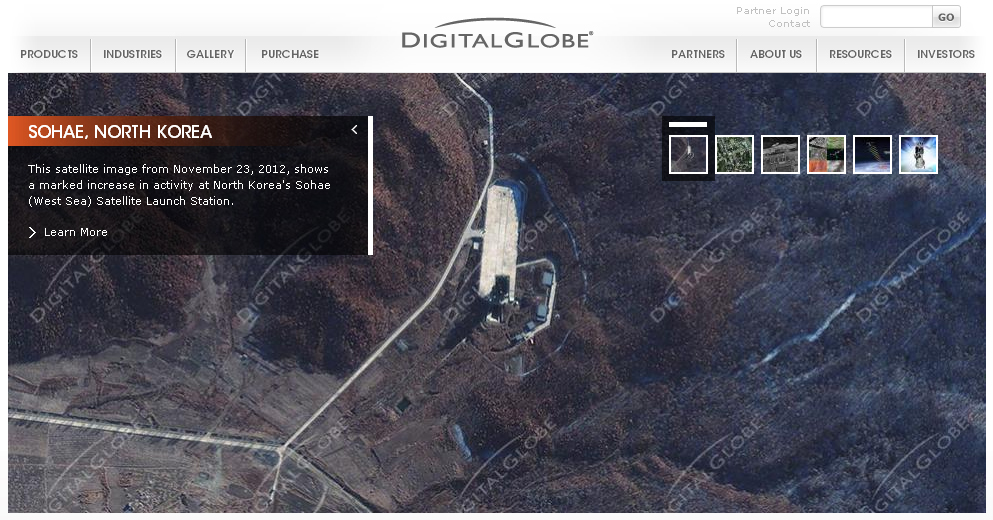The image size is (993, 520).
Task: Click the search input field
Action: (876, 17)
